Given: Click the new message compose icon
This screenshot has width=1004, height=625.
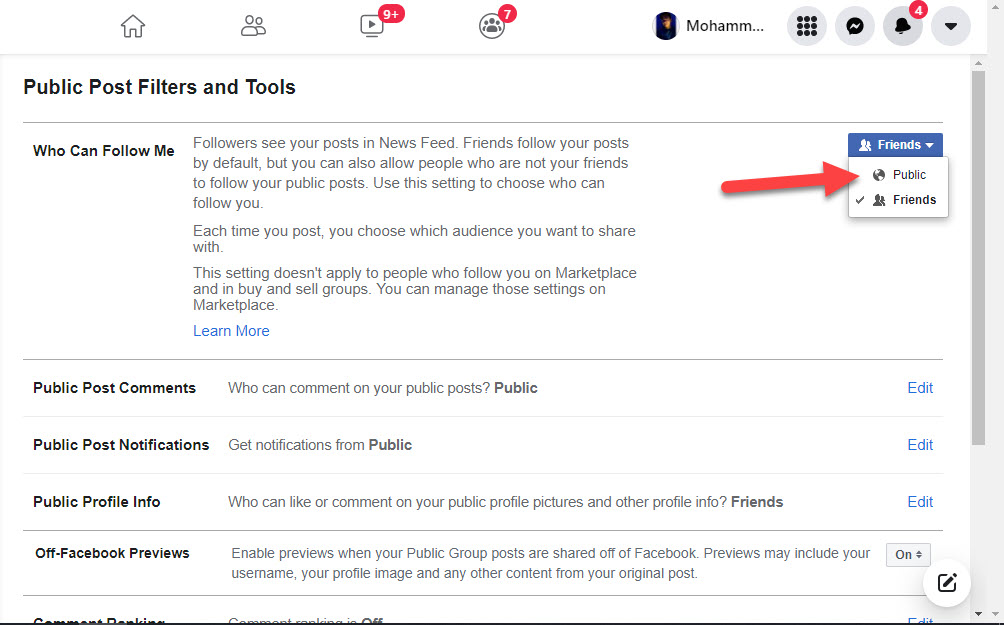Looking at the screenshot, I should [947, 583].
